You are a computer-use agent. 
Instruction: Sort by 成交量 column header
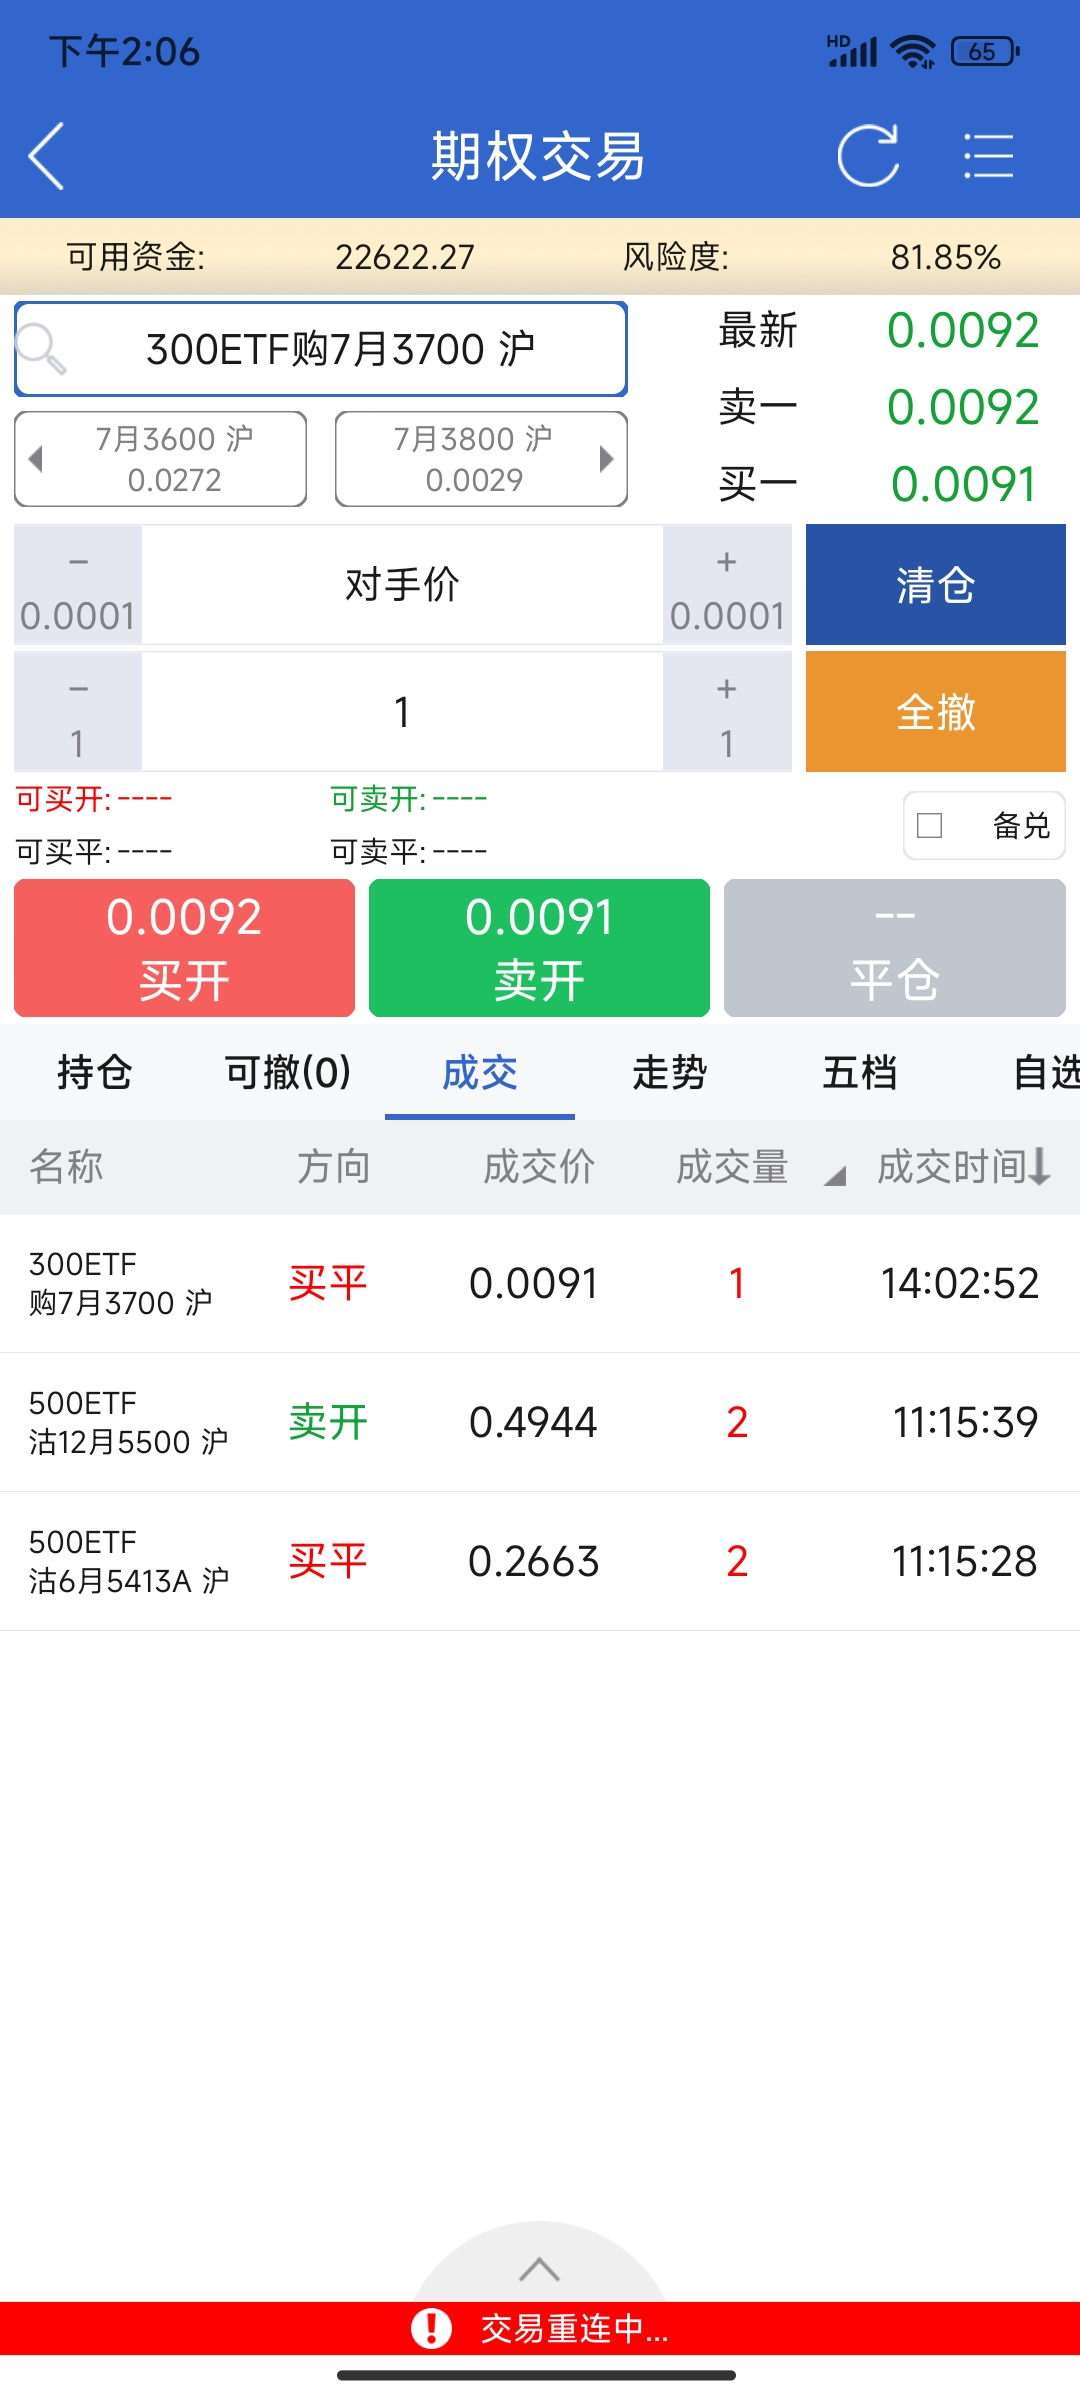733,1167
